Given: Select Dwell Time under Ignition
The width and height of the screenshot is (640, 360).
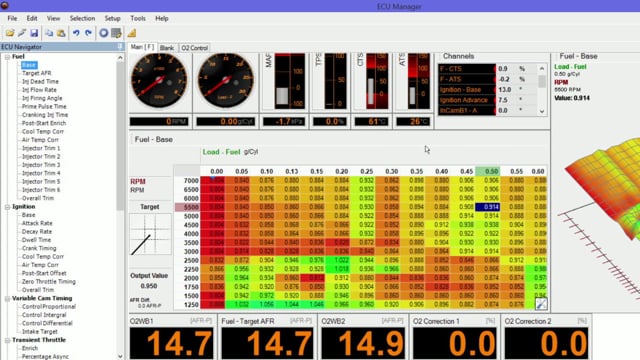Looking at the screenshot, I should [36, 240].
